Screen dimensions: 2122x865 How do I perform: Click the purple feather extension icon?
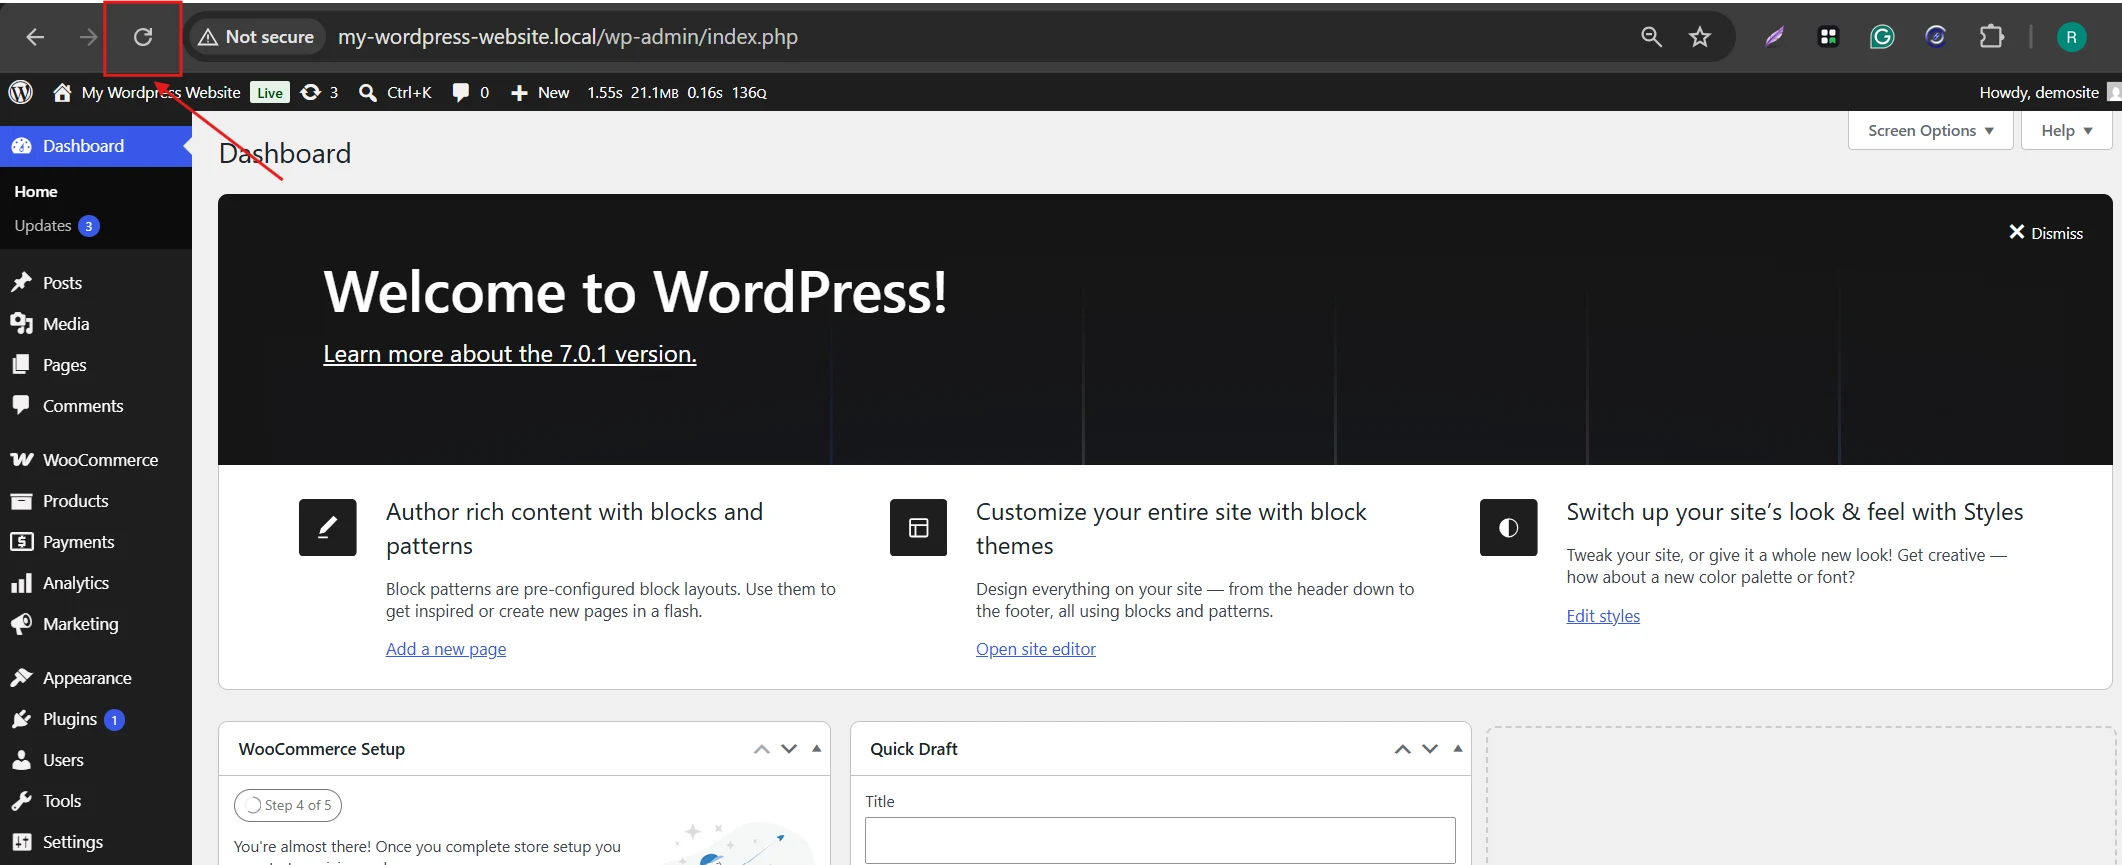click(x=1774, y=37)
